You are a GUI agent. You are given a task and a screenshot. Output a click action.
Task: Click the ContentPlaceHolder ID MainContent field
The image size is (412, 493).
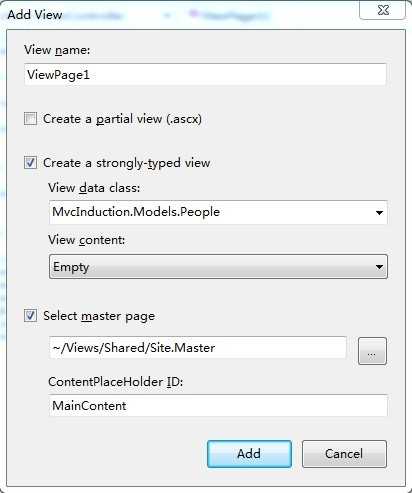pos(218,405)
